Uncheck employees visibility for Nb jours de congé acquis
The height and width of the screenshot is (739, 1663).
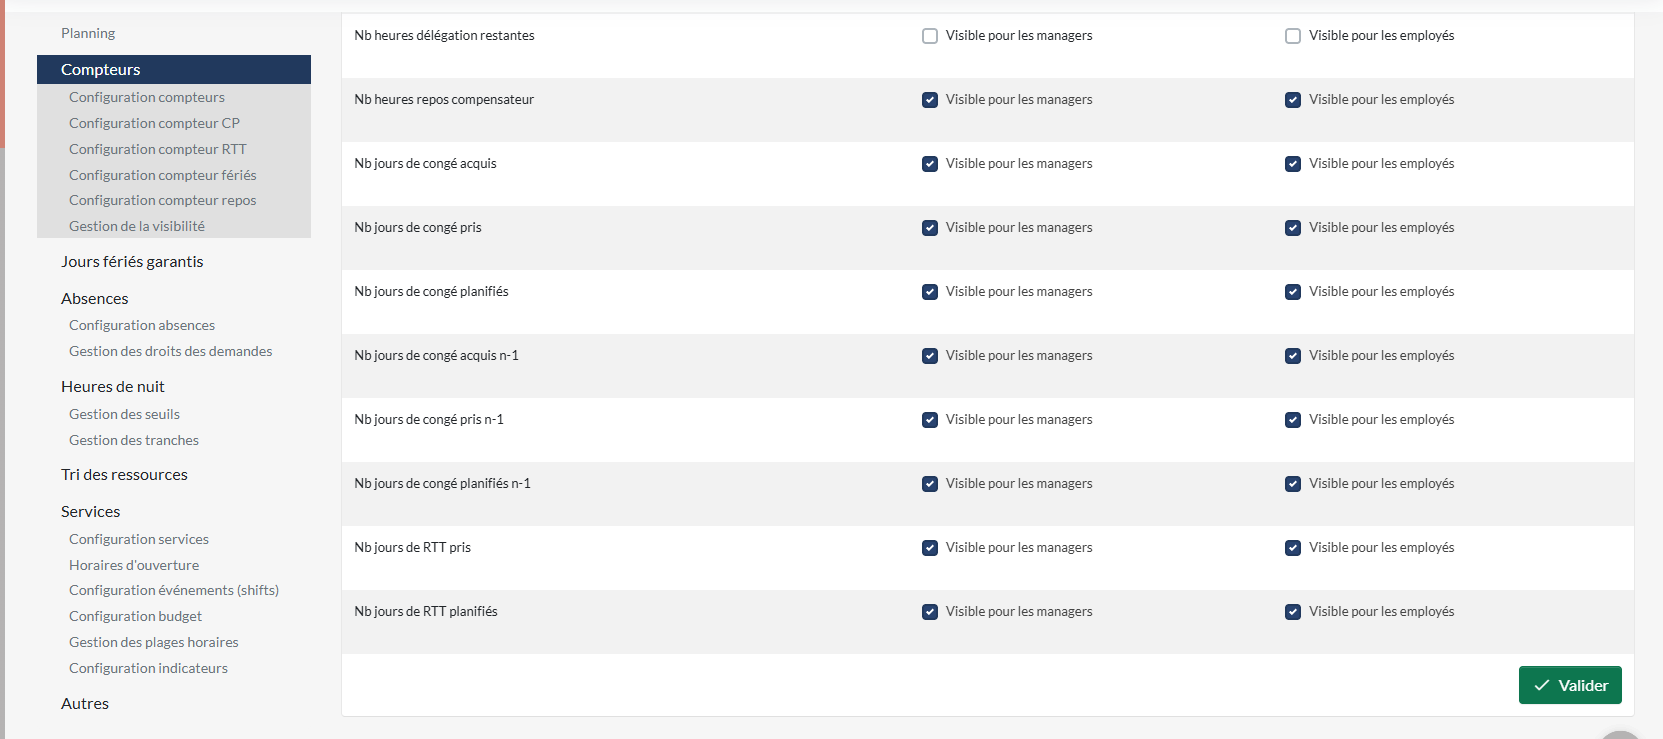pyautogui.click(x=1293, y=164)
